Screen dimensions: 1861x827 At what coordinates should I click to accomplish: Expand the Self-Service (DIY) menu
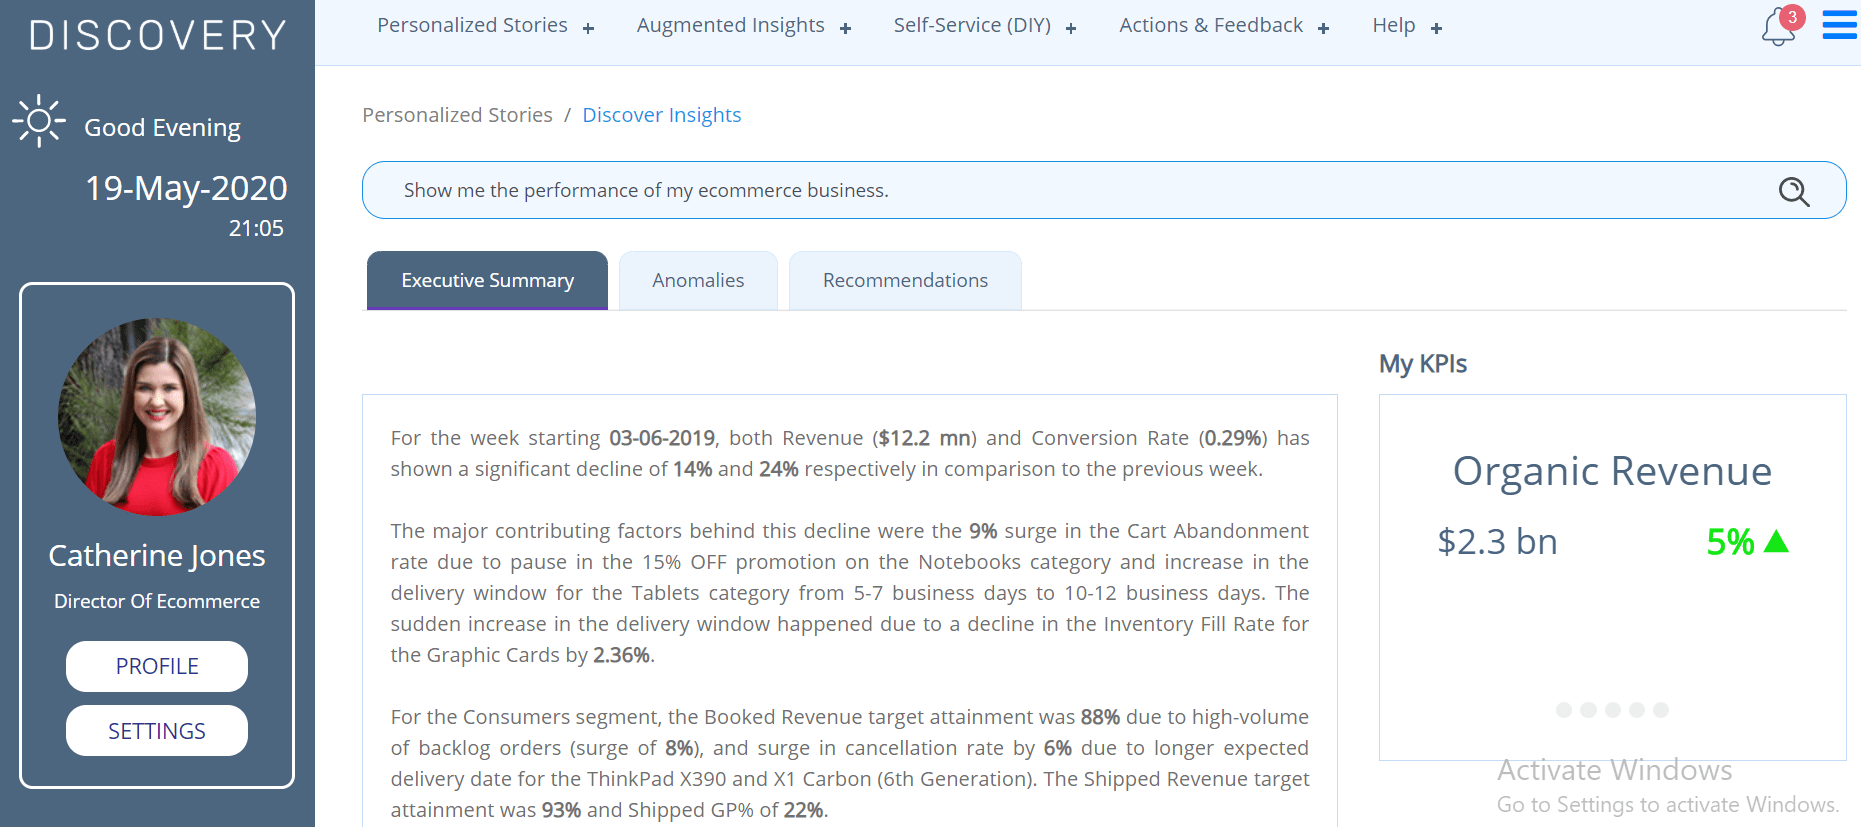(984, 26)
